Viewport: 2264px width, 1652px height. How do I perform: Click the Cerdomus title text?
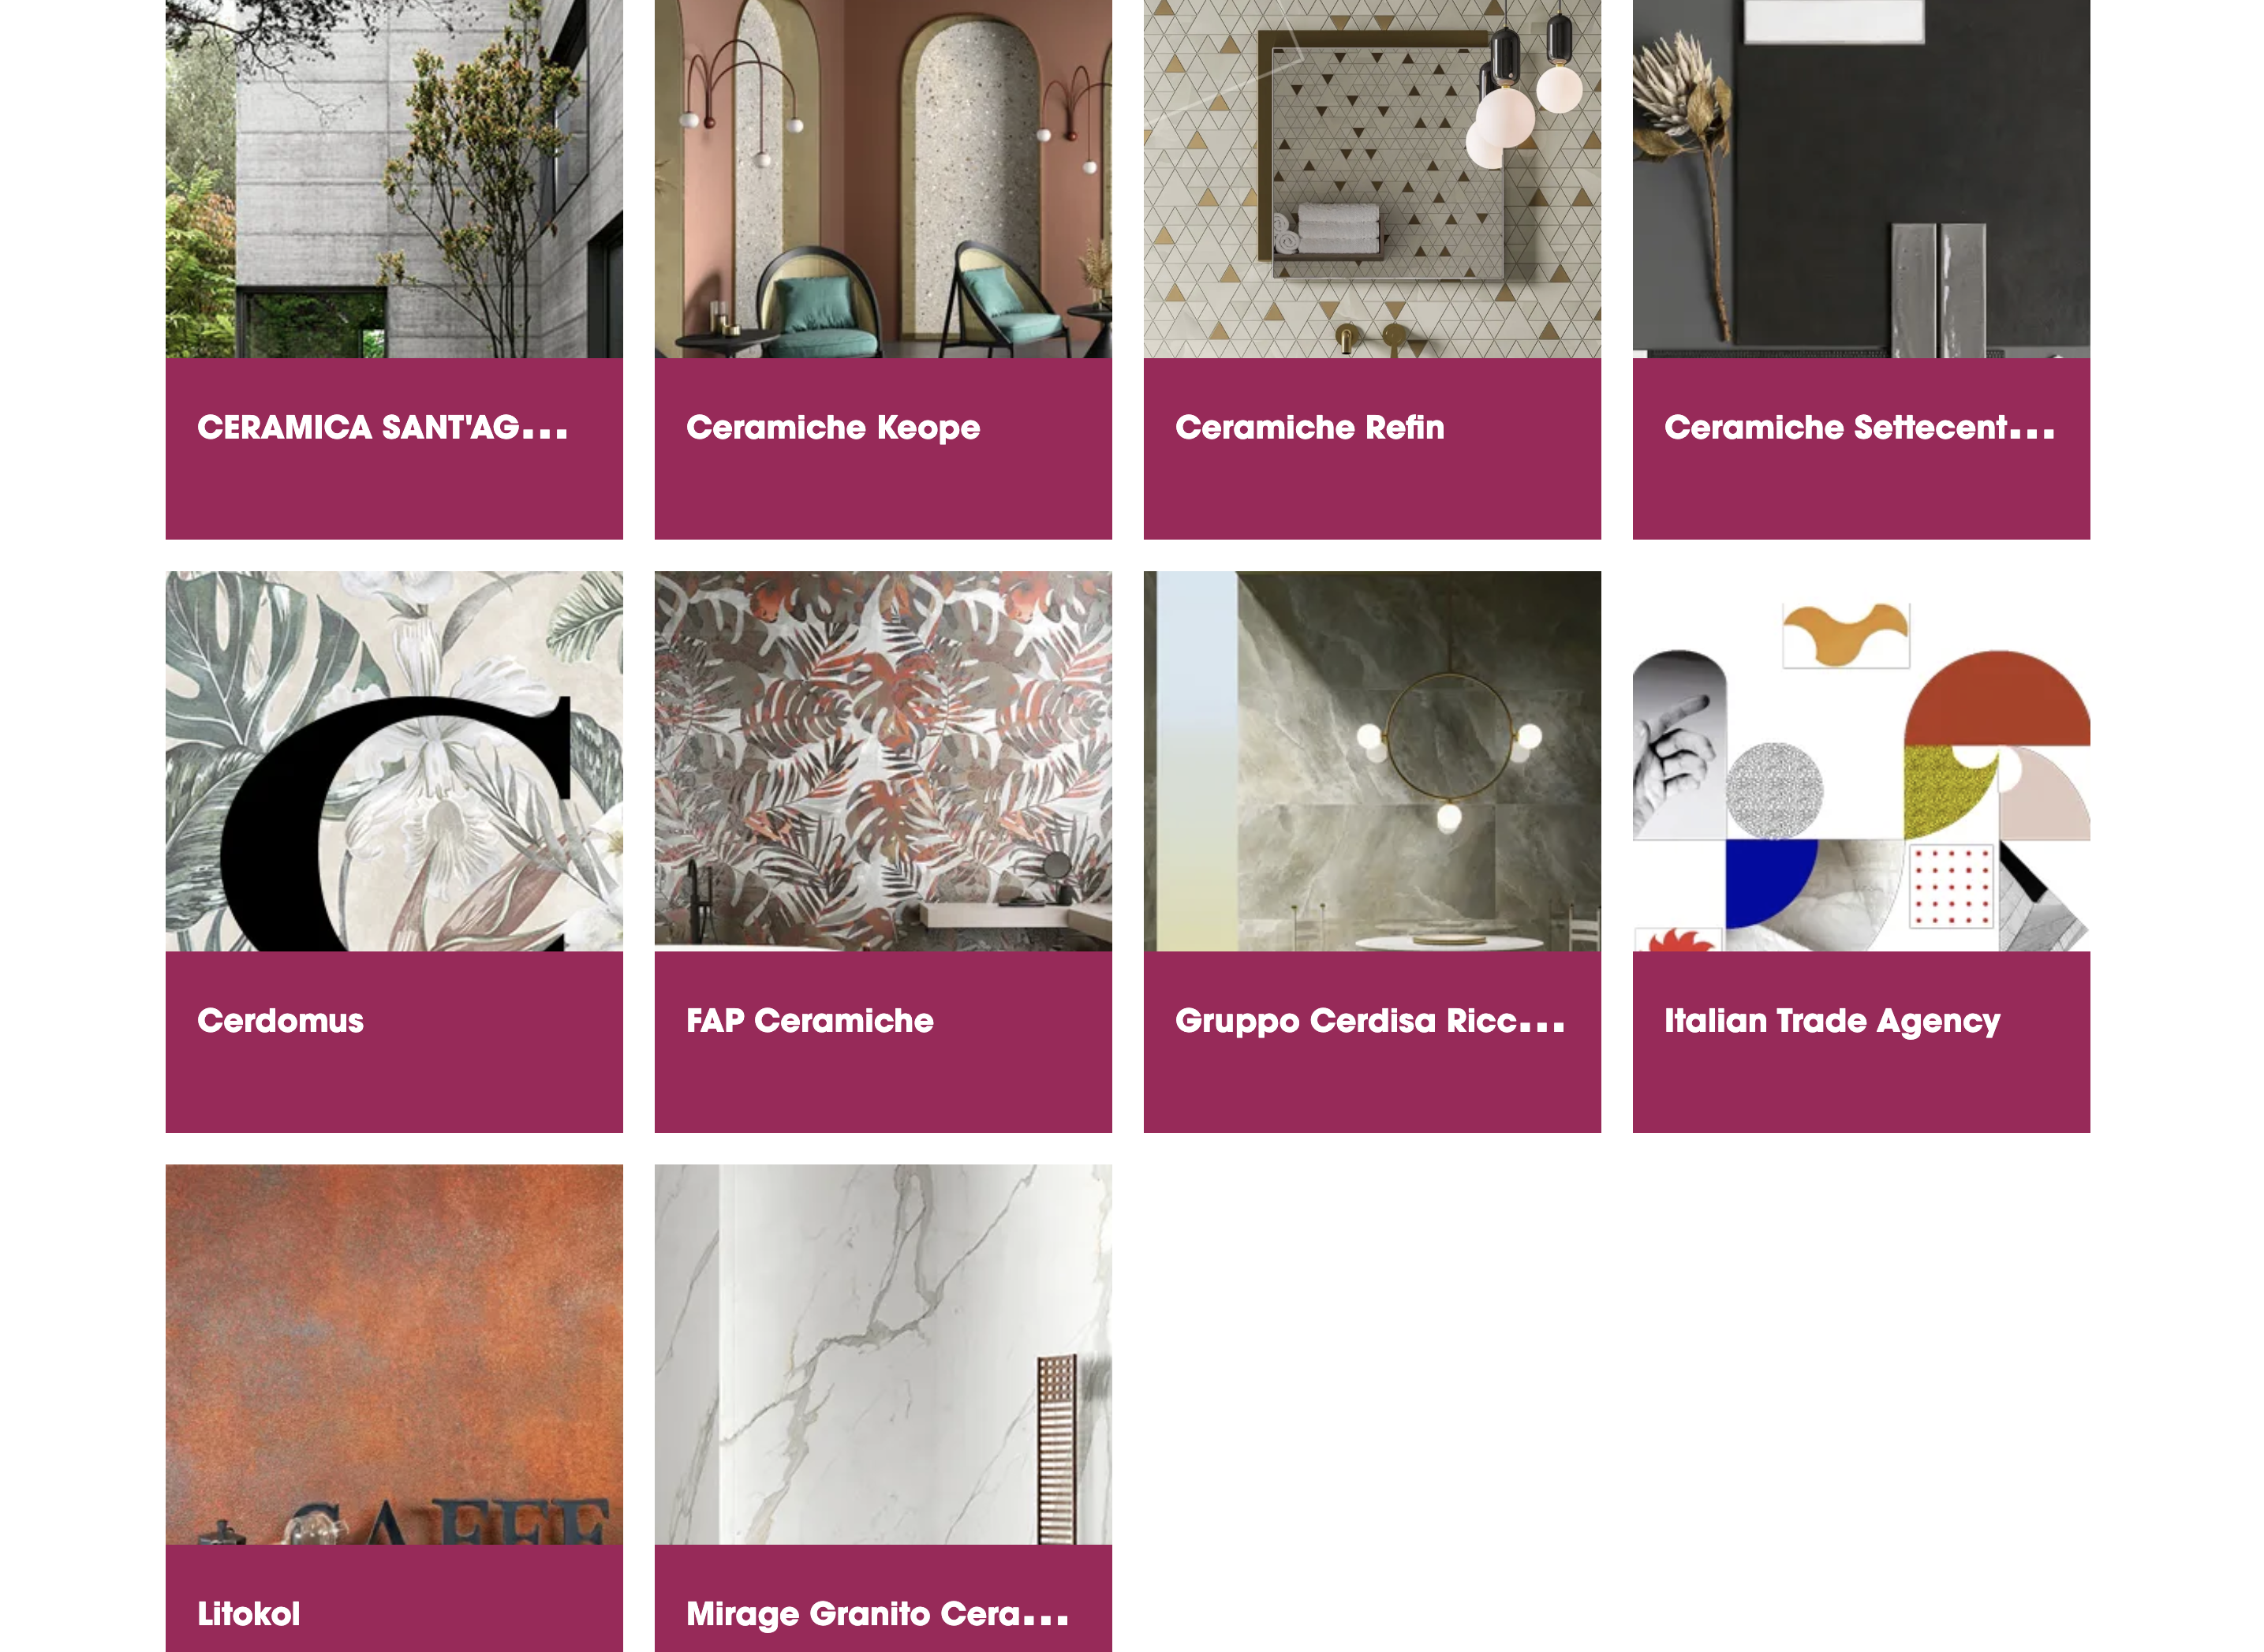pos(280,1021)
